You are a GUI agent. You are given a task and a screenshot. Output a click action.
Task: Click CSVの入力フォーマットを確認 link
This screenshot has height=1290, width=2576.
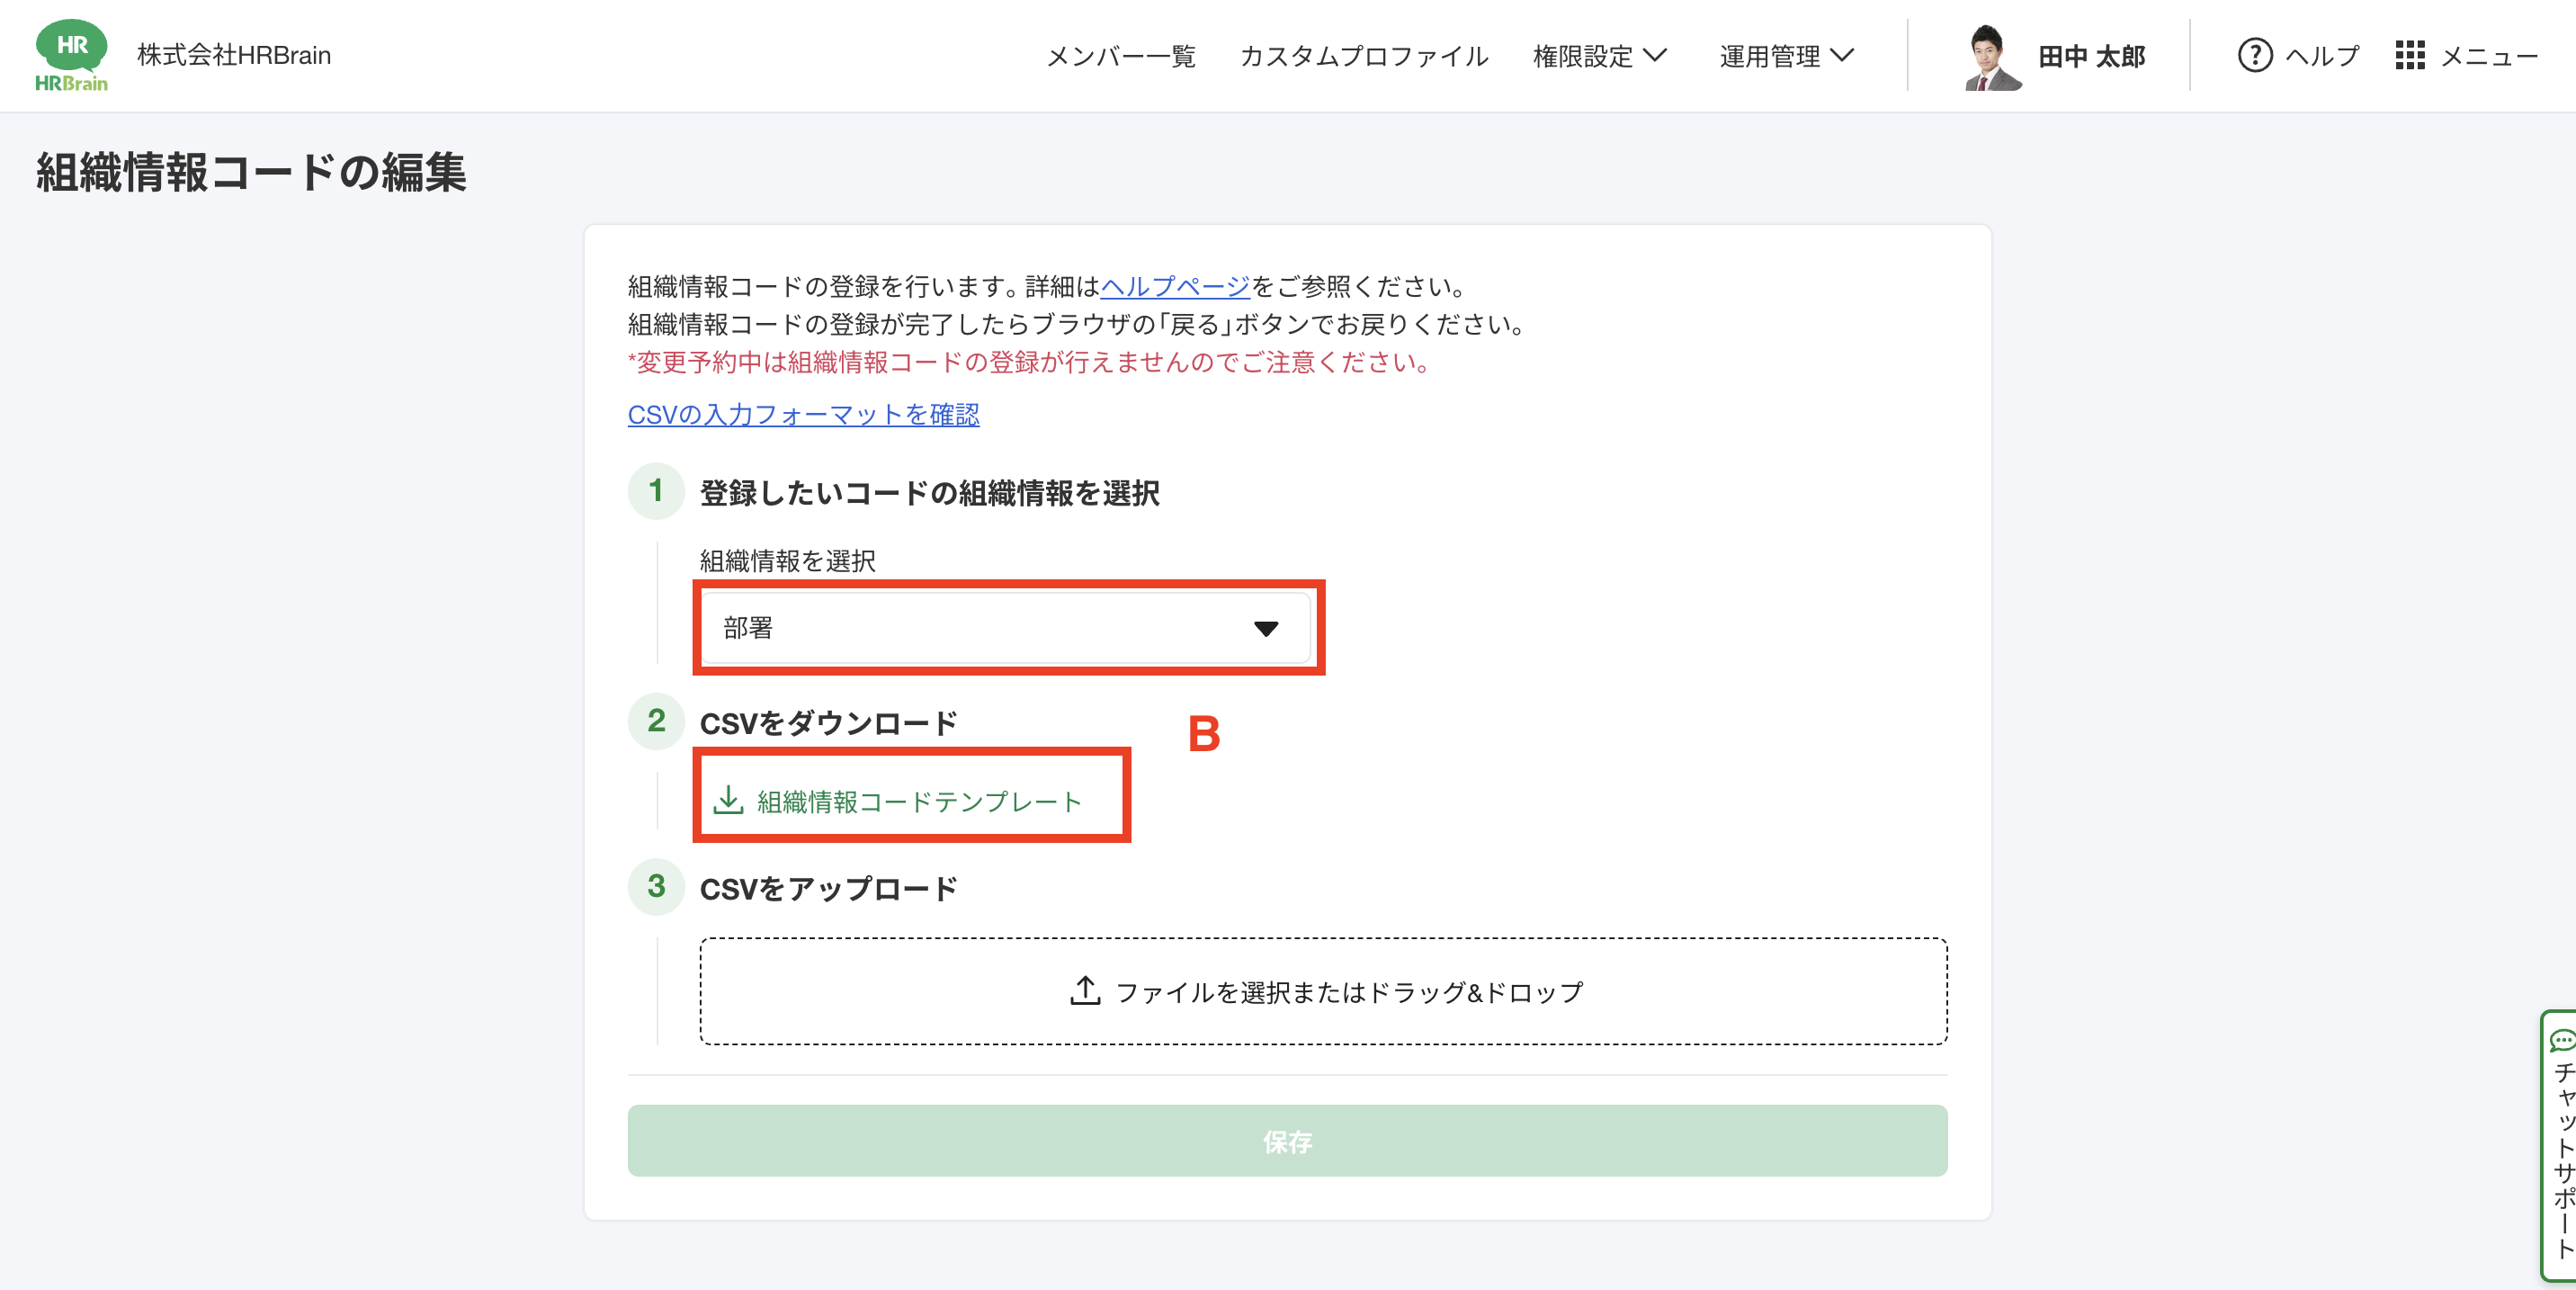pyautogui.click(x=803, y=415)
